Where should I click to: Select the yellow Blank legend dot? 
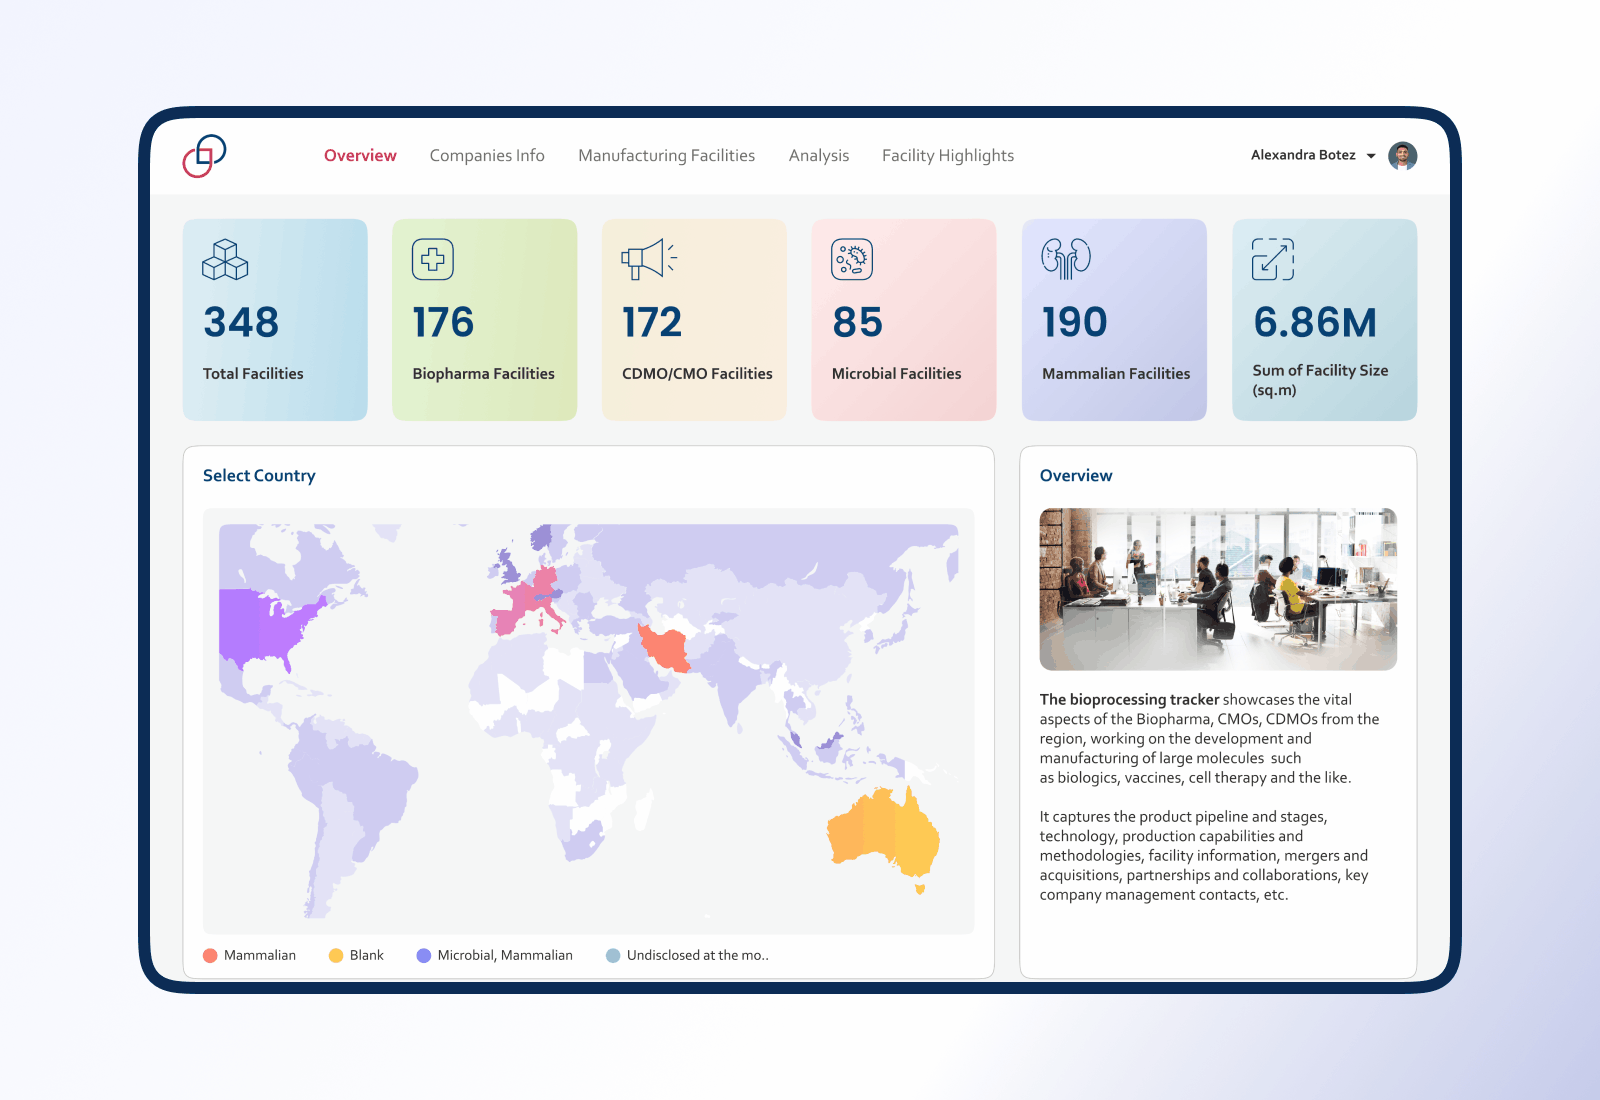(x=336, y=955)
